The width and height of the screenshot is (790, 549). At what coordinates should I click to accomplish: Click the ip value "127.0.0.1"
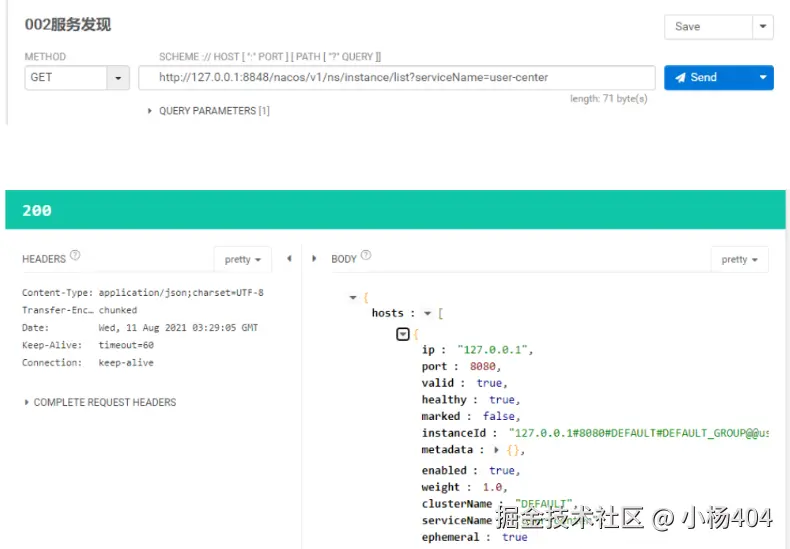(x=493, y=350)
